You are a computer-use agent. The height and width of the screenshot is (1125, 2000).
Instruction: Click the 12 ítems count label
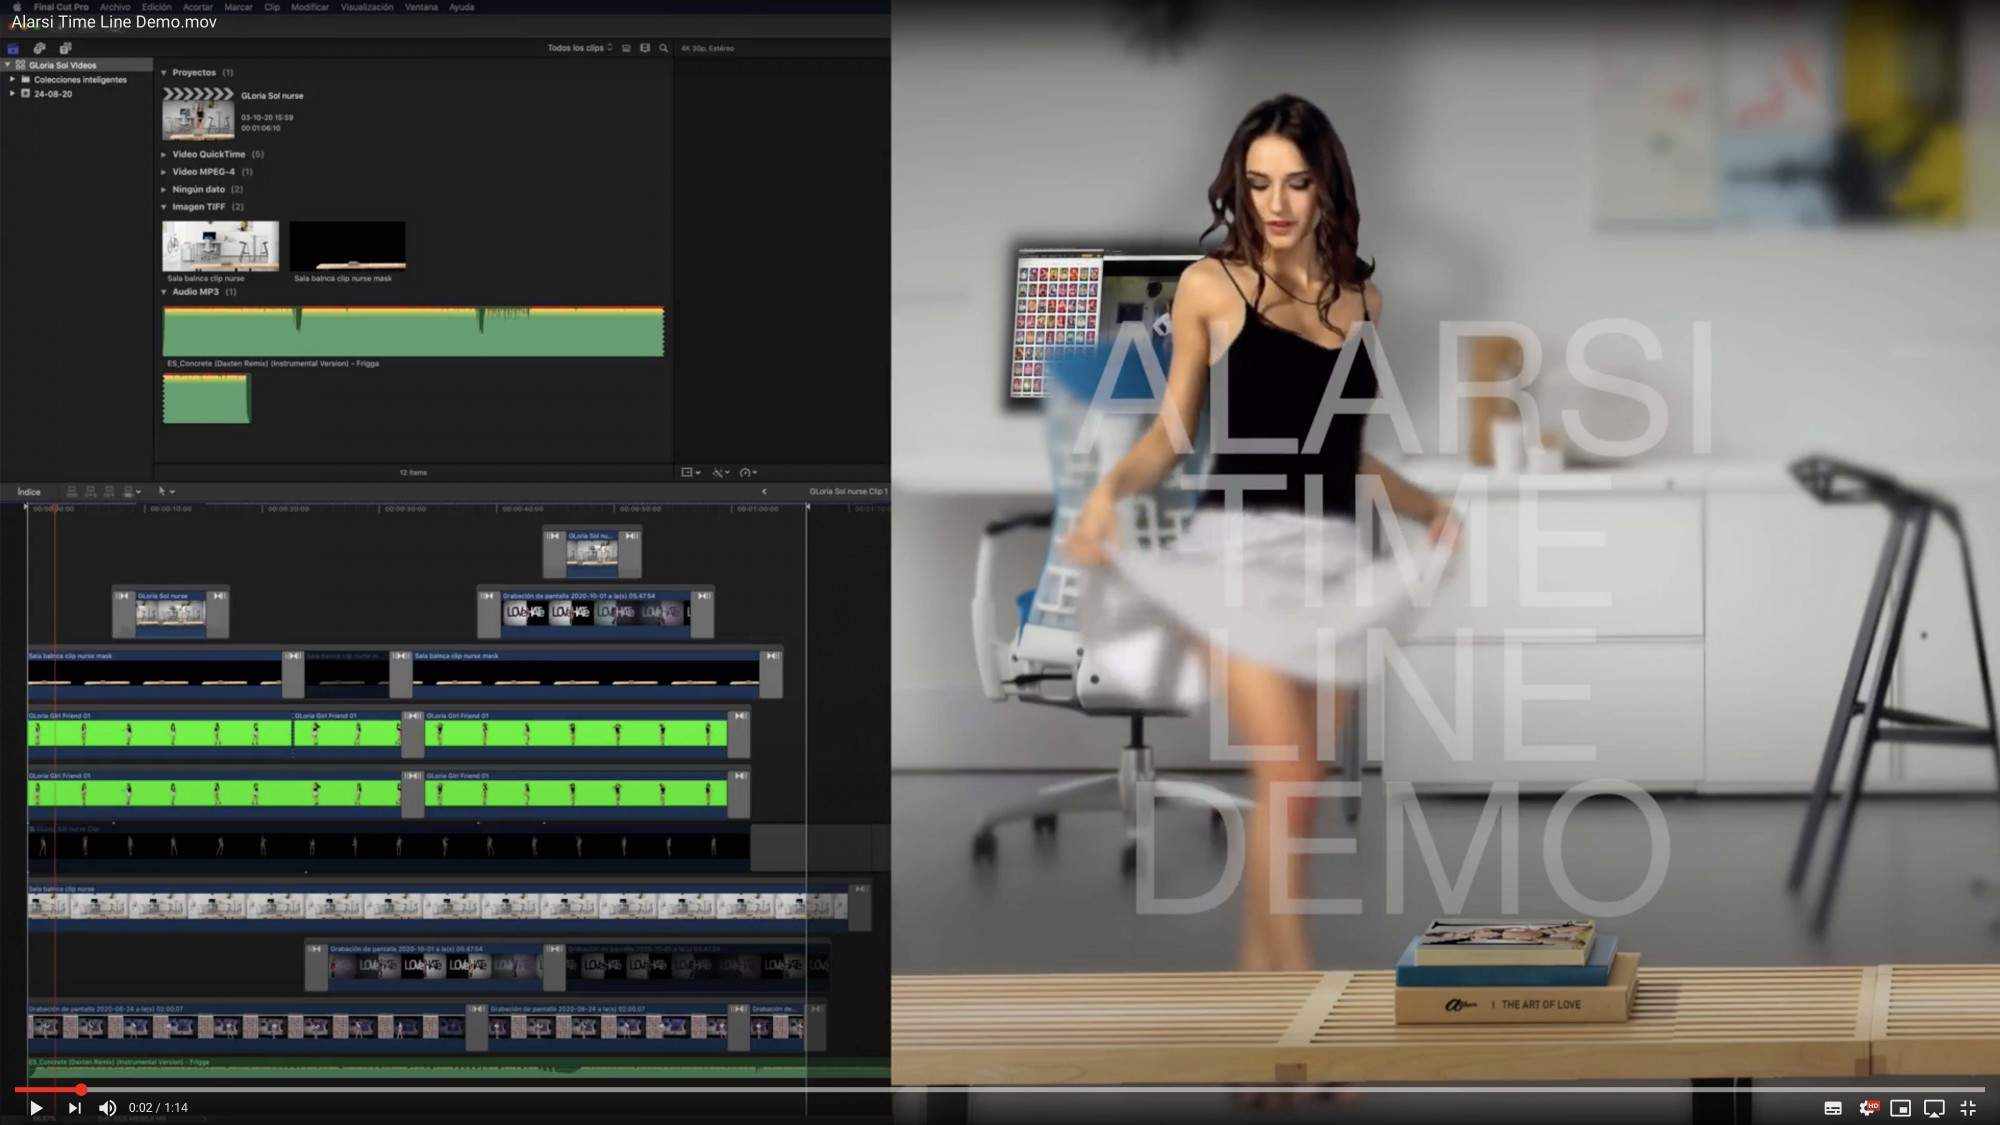413,472
